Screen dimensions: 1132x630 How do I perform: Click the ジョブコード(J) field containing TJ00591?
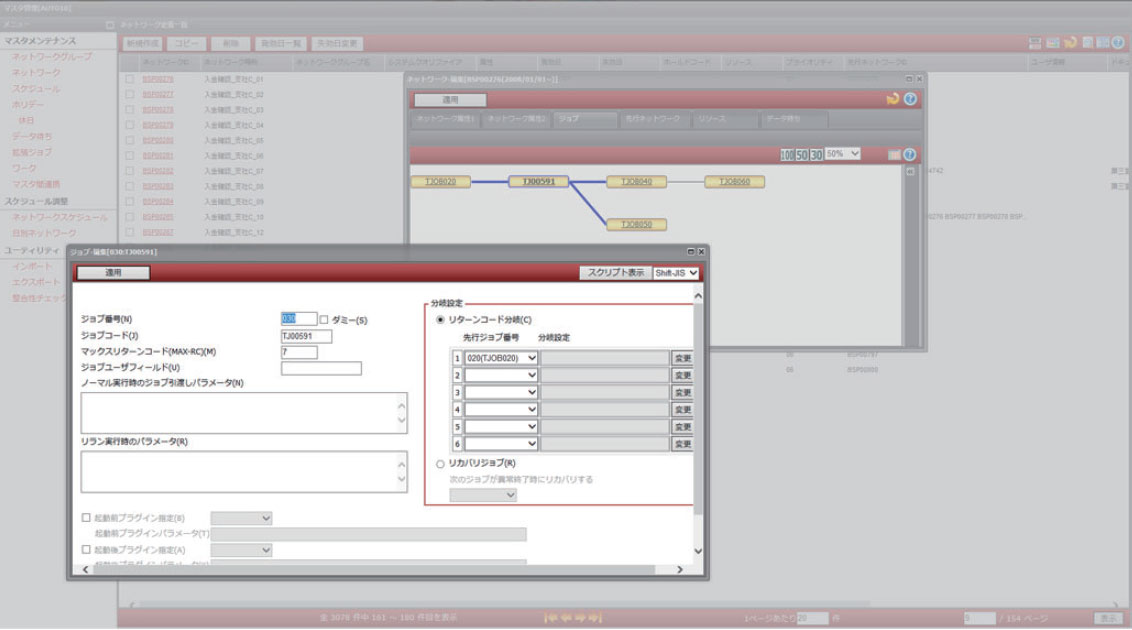pos(306,336)
